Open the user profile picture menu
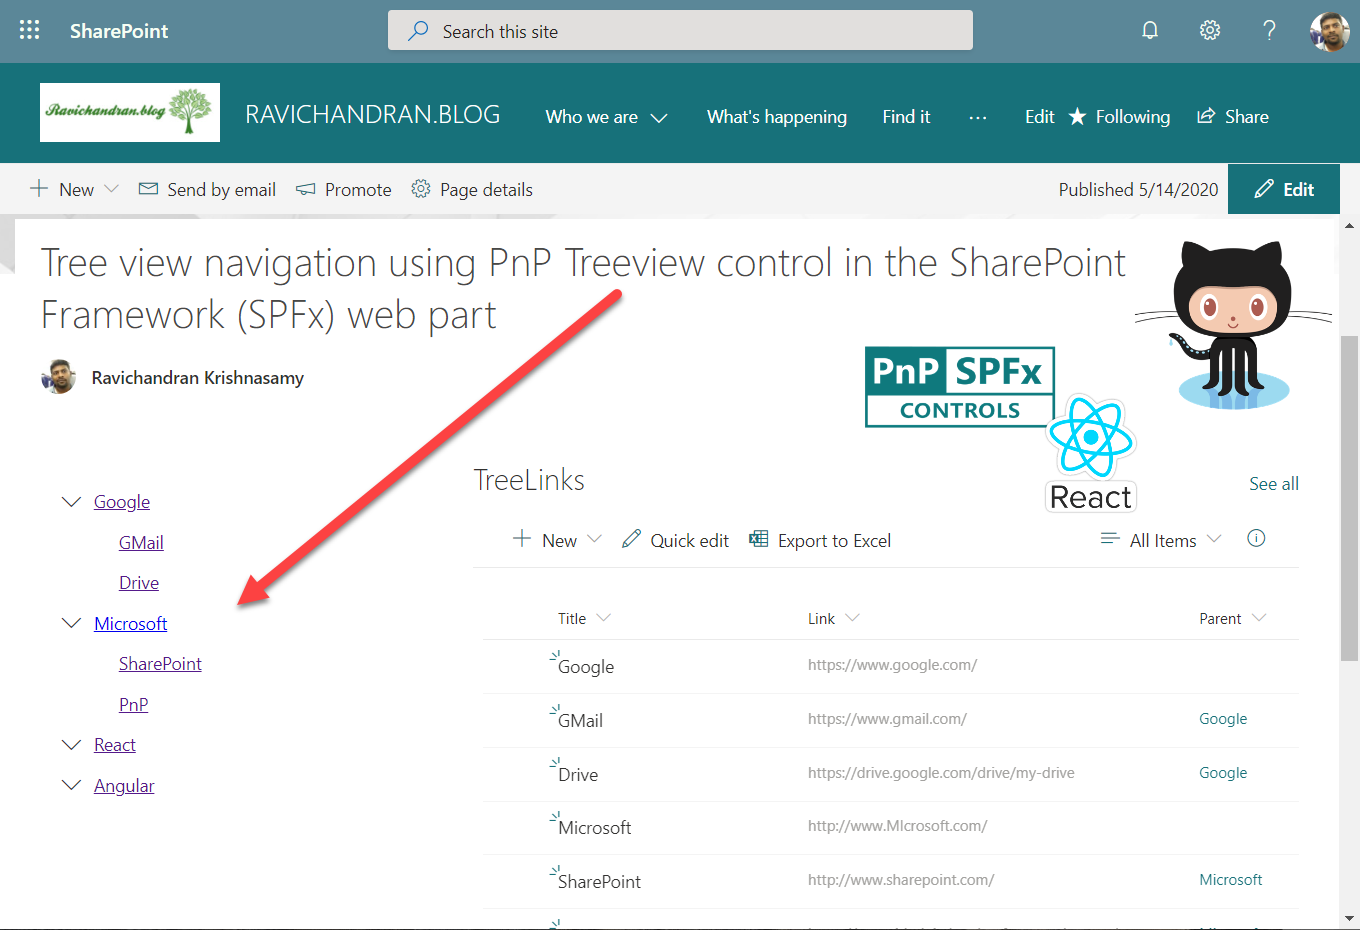Image resolution: width=1360 pixels, height=930 pixels. click(1329, 31)
